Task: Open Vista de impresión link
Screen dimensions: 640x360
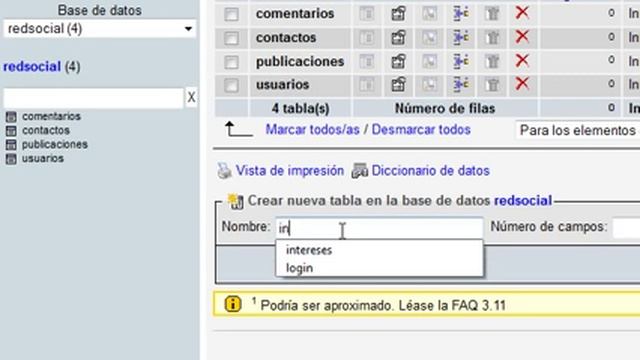Action: click(290, 171)
